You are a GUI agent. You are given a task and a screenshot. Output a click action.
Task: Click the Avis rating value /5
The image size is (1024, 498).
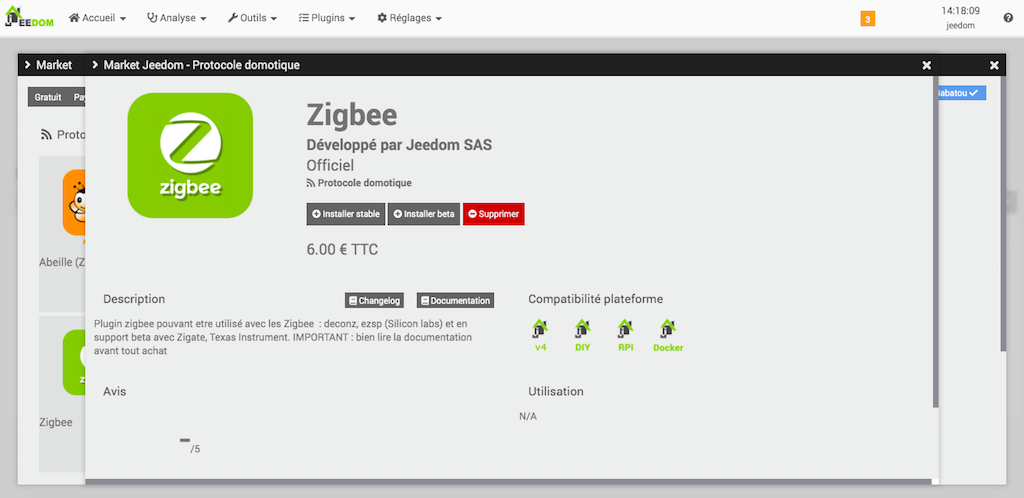[x=190, y=446]
